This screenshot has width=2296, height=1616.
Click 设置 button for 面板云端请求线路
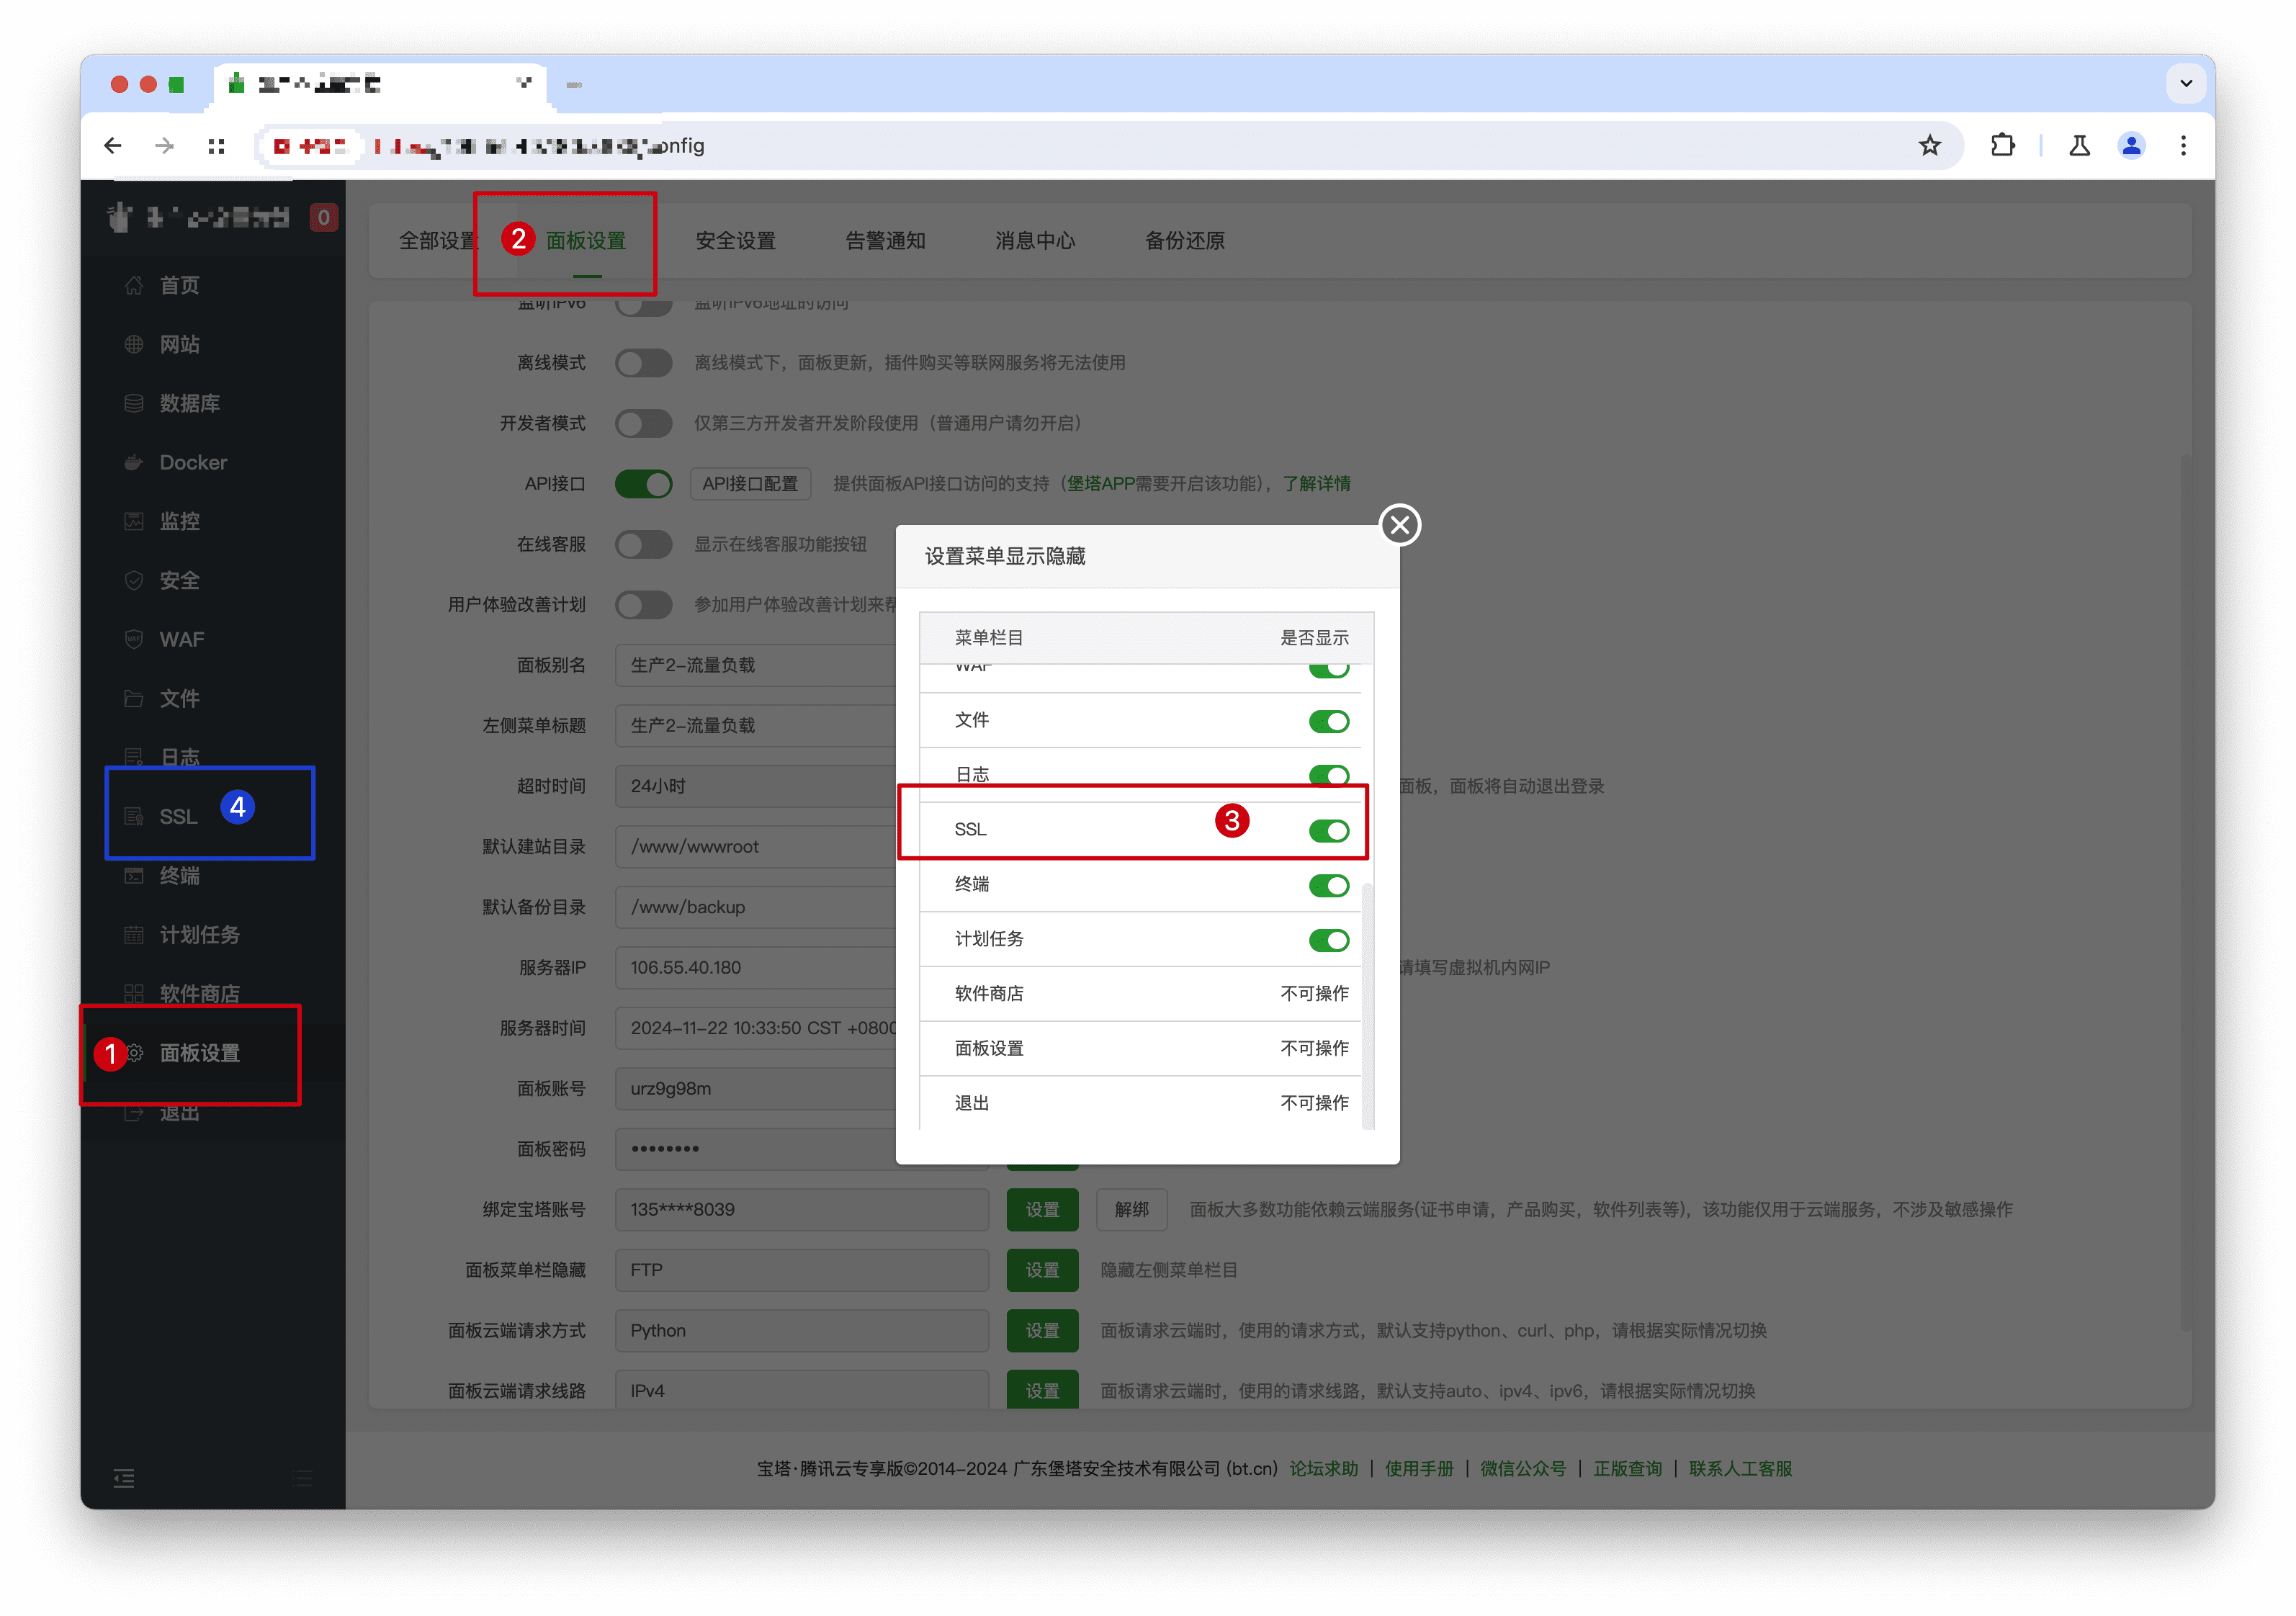pyautogui.click(x=1042, y=1390)
